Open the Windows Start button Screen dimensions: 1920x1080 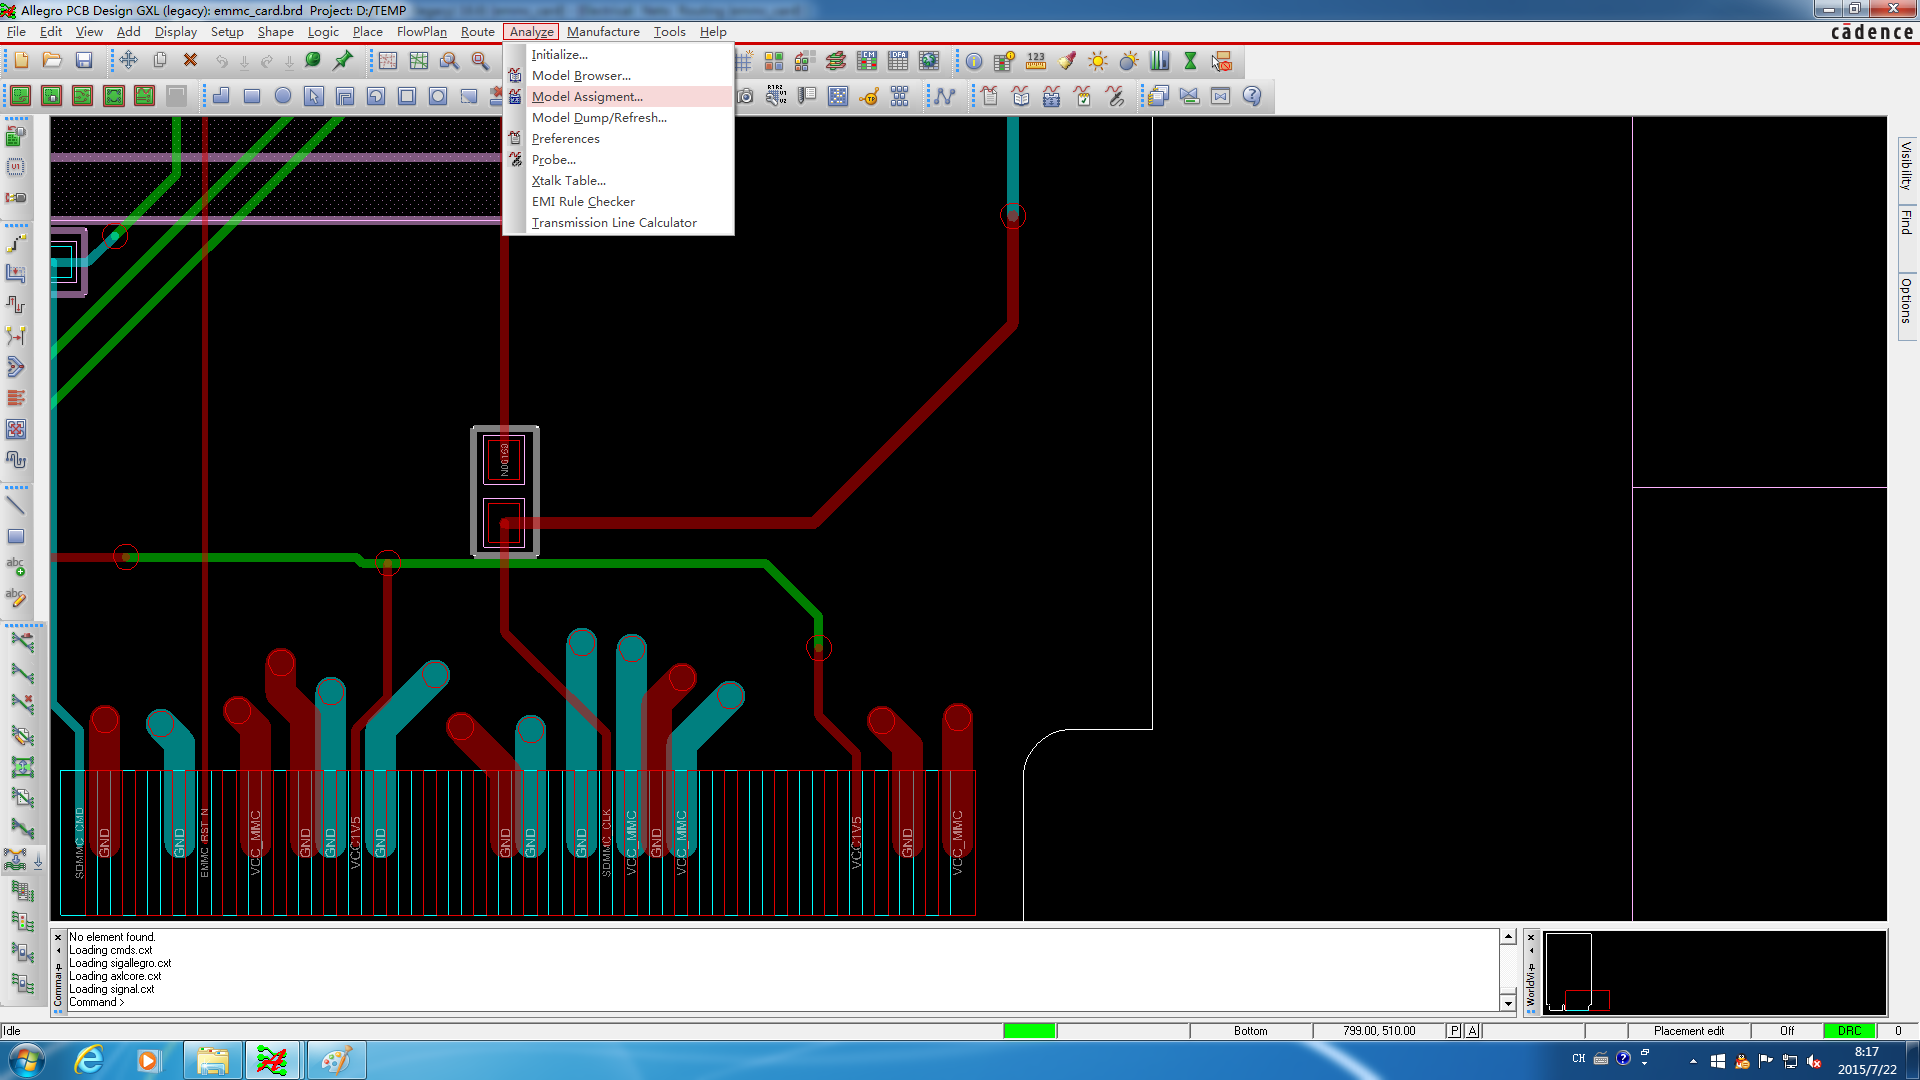26,1060
